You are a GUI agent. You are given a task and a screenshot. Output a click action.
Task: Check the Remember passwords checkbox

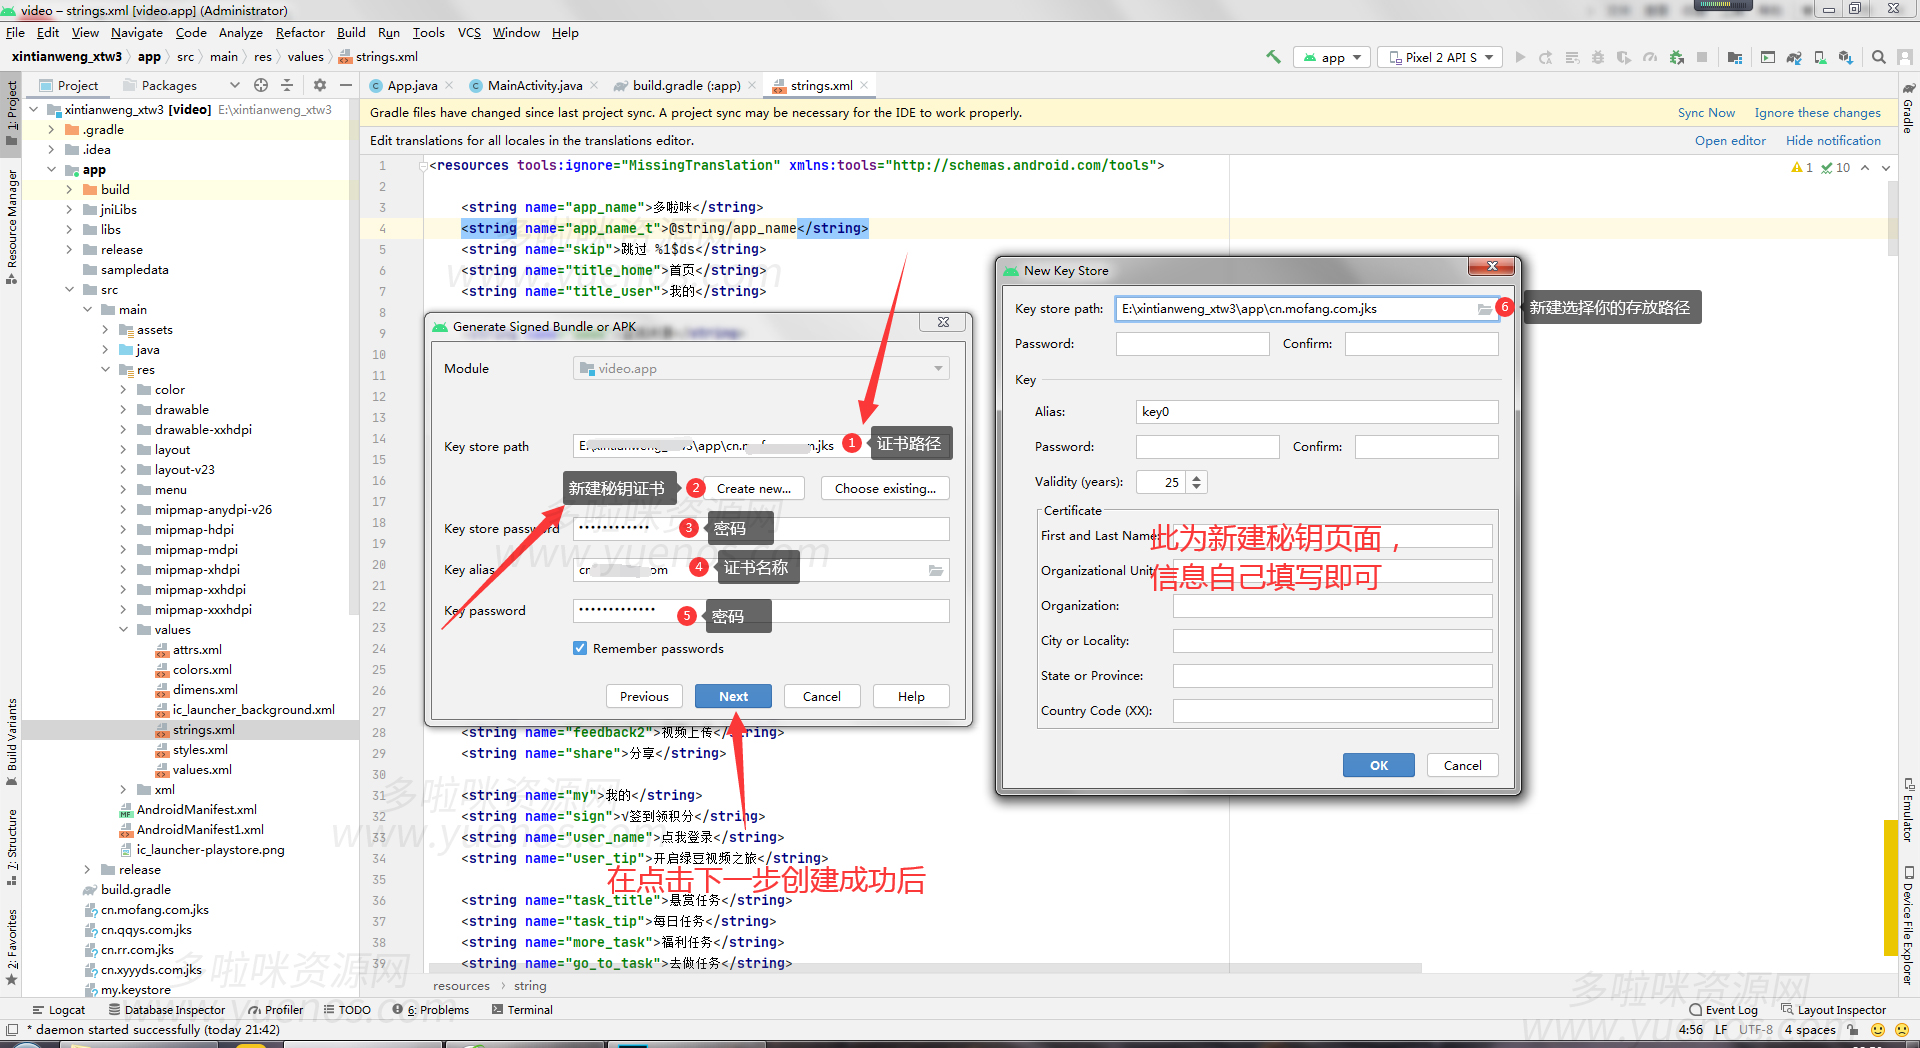pos(580,648)
